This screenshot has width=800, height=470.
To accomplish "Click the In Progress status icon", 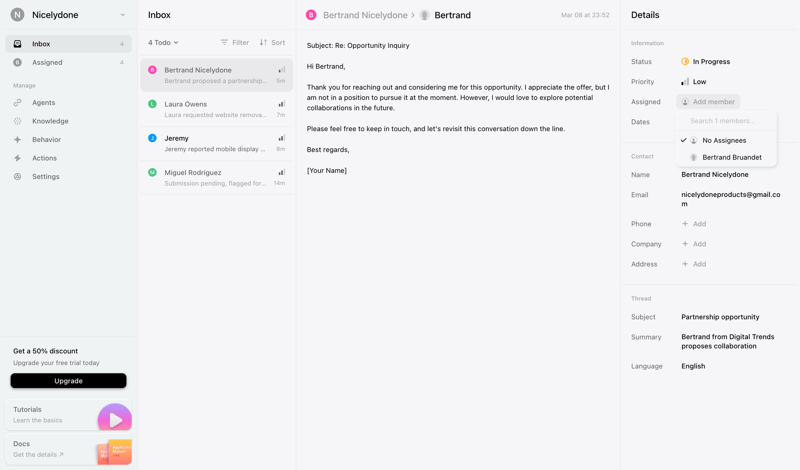I will (x=685, y=61).
